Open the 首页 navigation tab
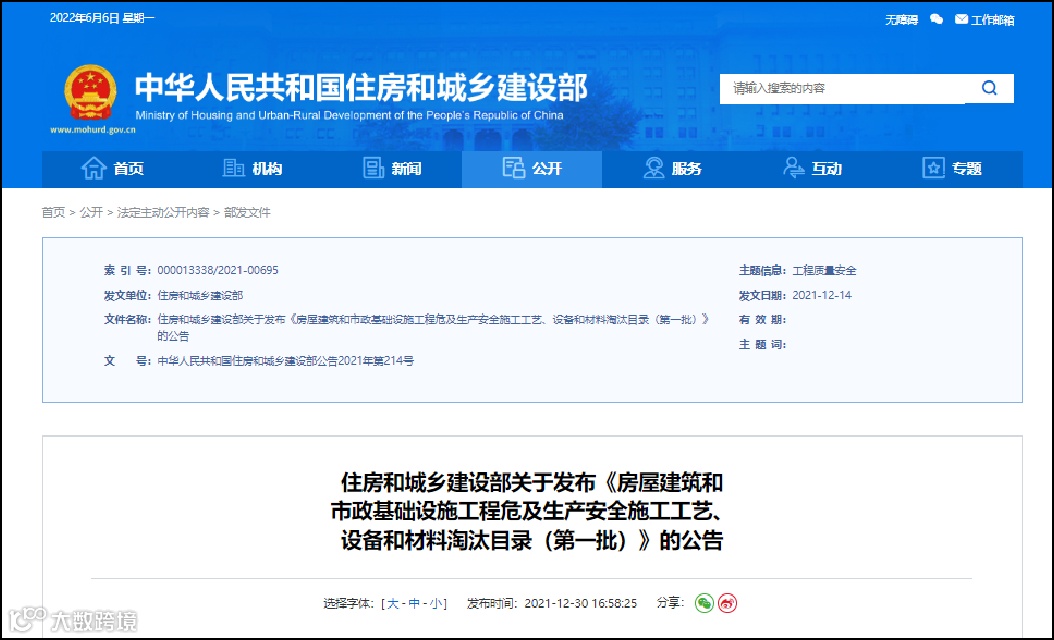 coord(112,169)
